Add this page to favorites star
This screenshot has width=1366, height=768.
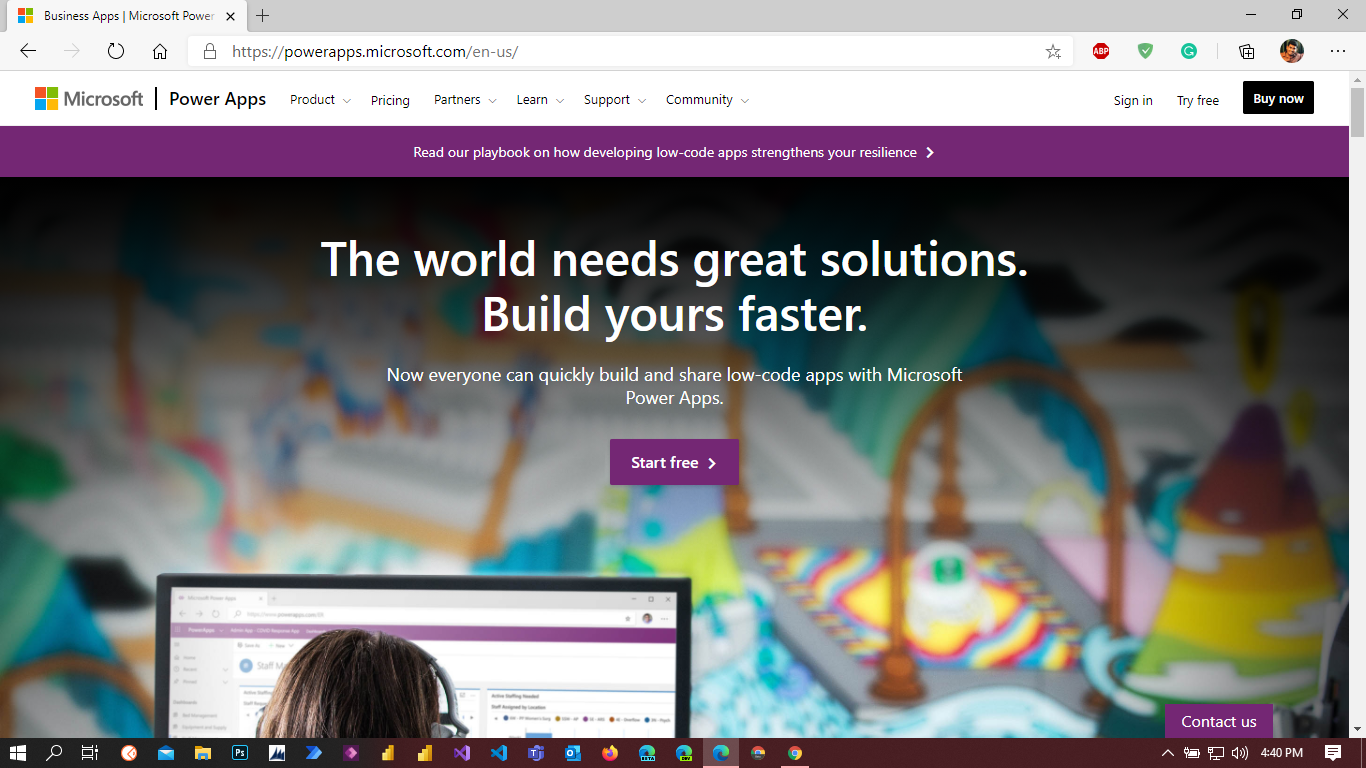point(1053,52)
